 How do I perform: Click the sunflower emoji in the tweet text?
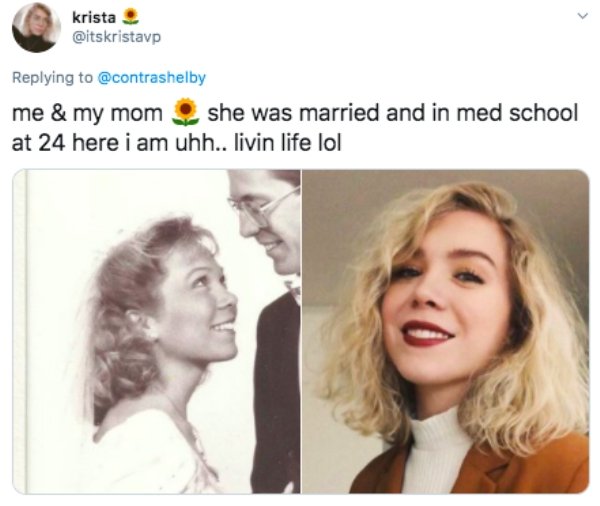pyautogui.click(x=185, y=111)
